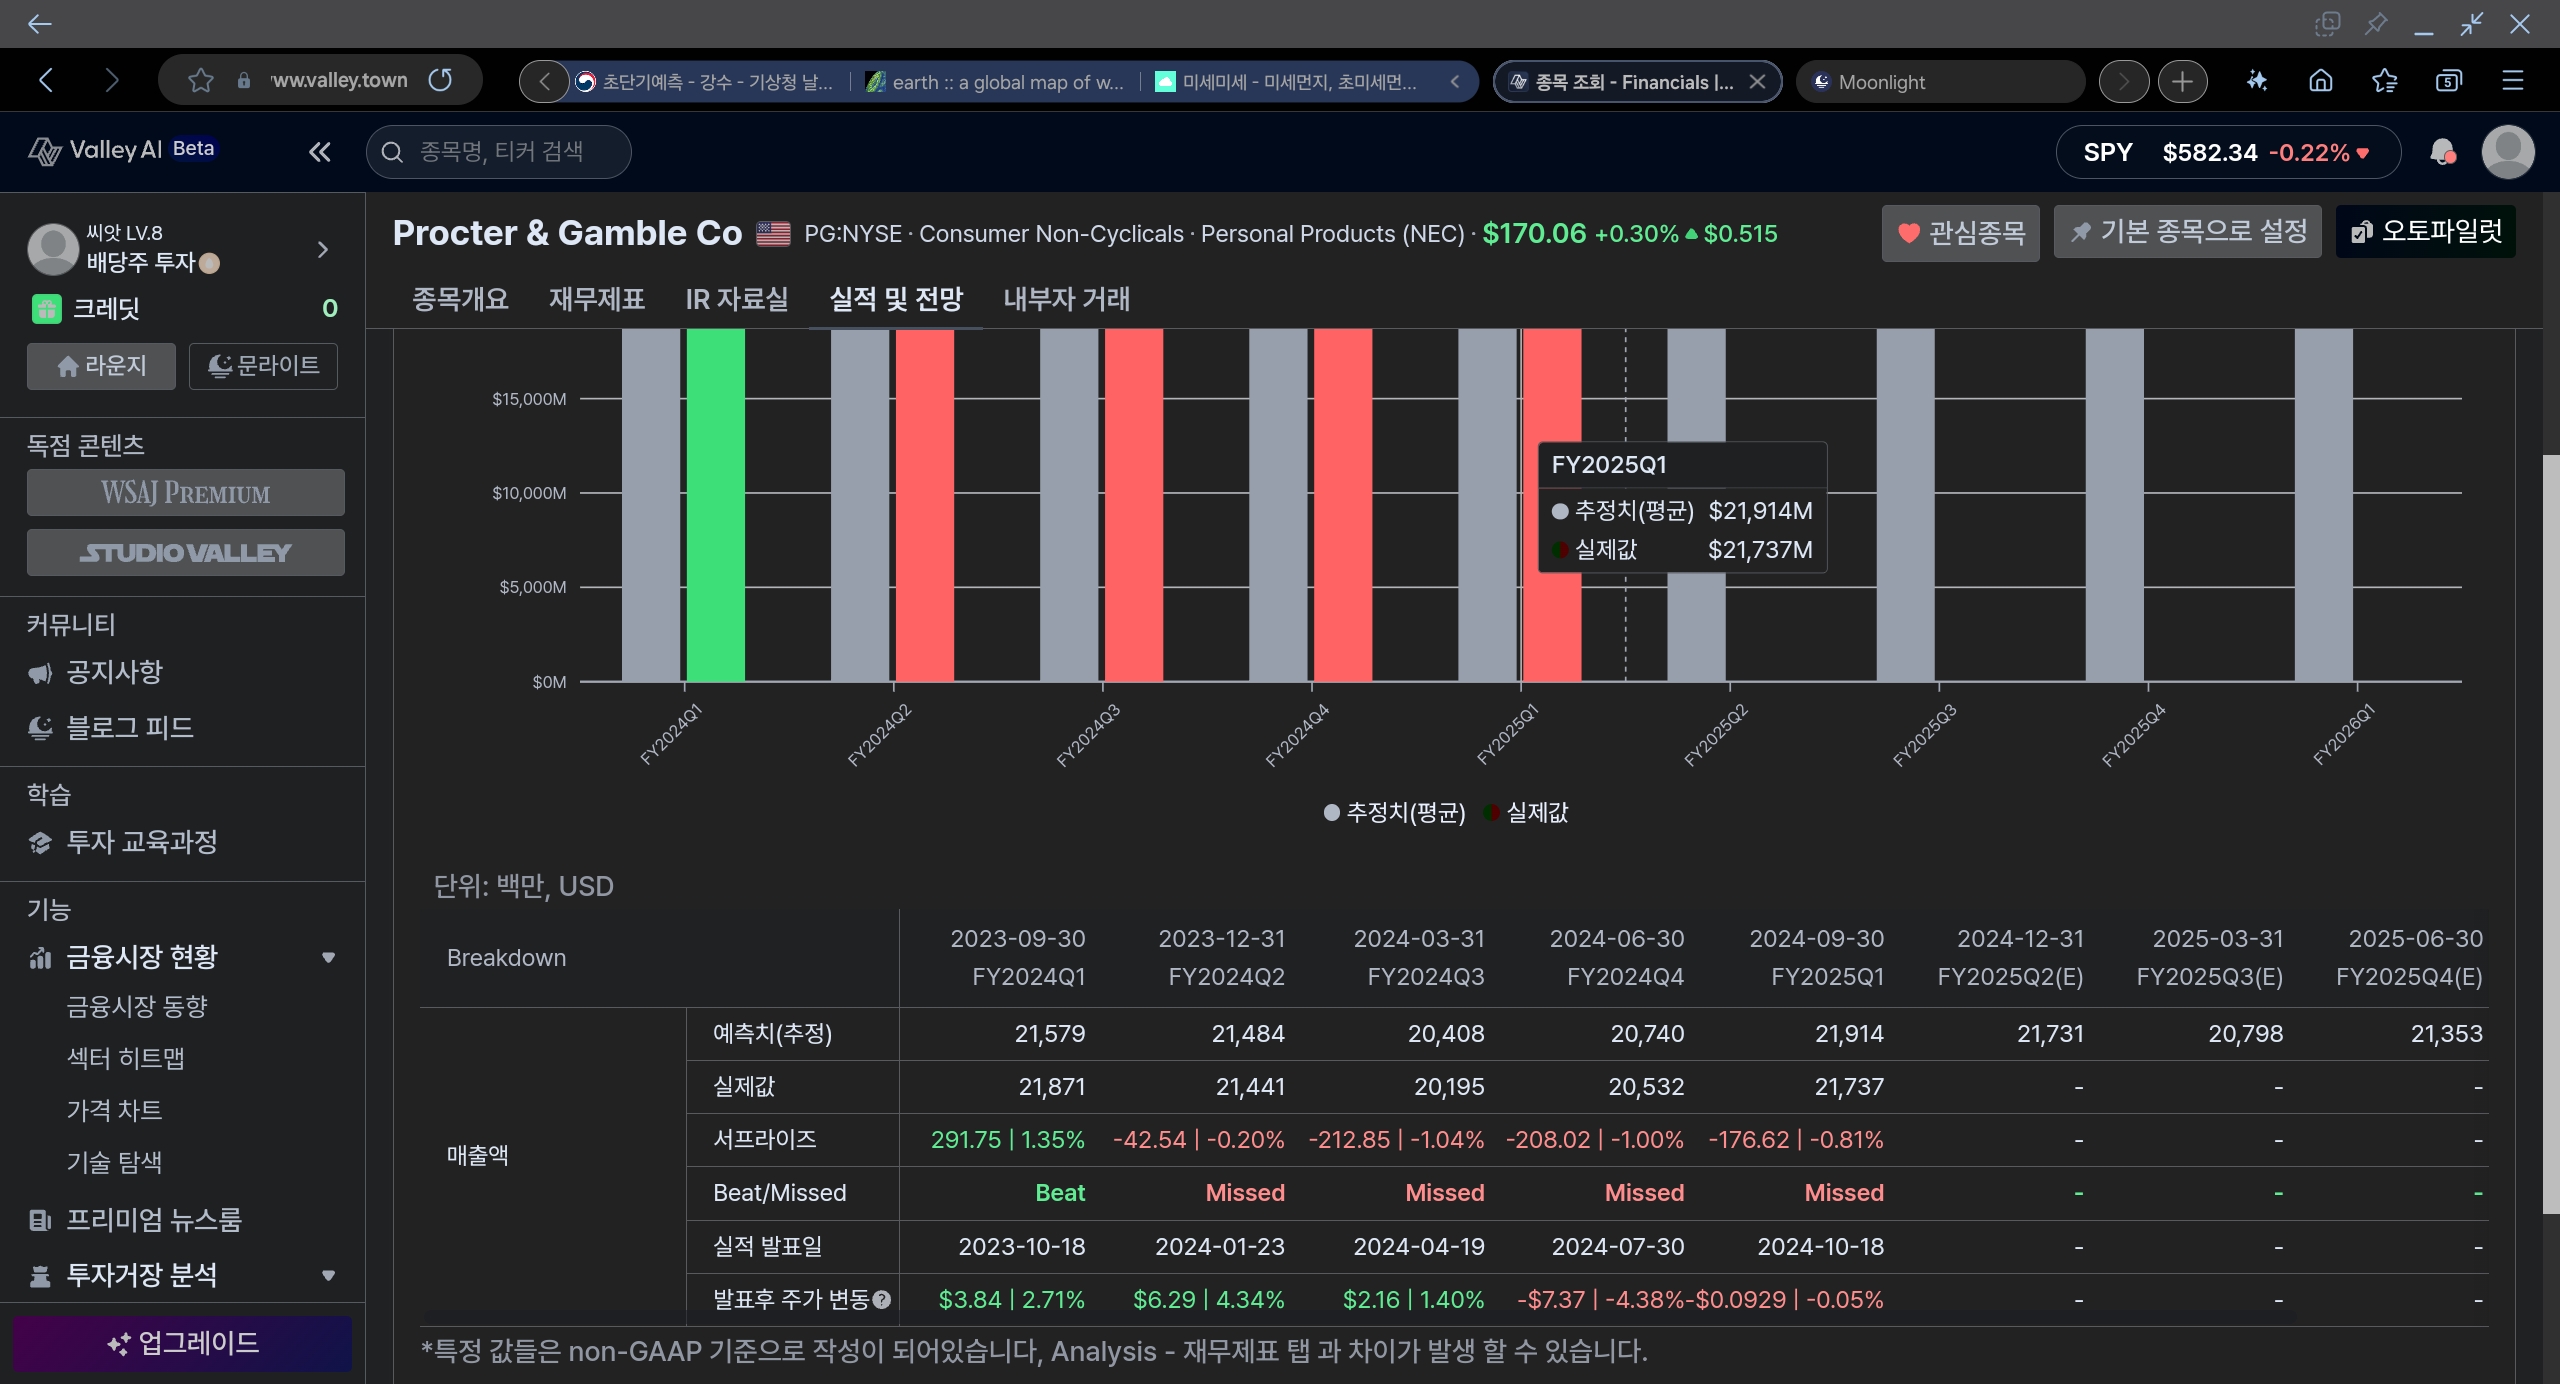Image resolution: width=2560 pixels, height=1384 pixels.
Task: Toggle 관심종목 favorite heart button
Action: click(x=1960, y=233)
